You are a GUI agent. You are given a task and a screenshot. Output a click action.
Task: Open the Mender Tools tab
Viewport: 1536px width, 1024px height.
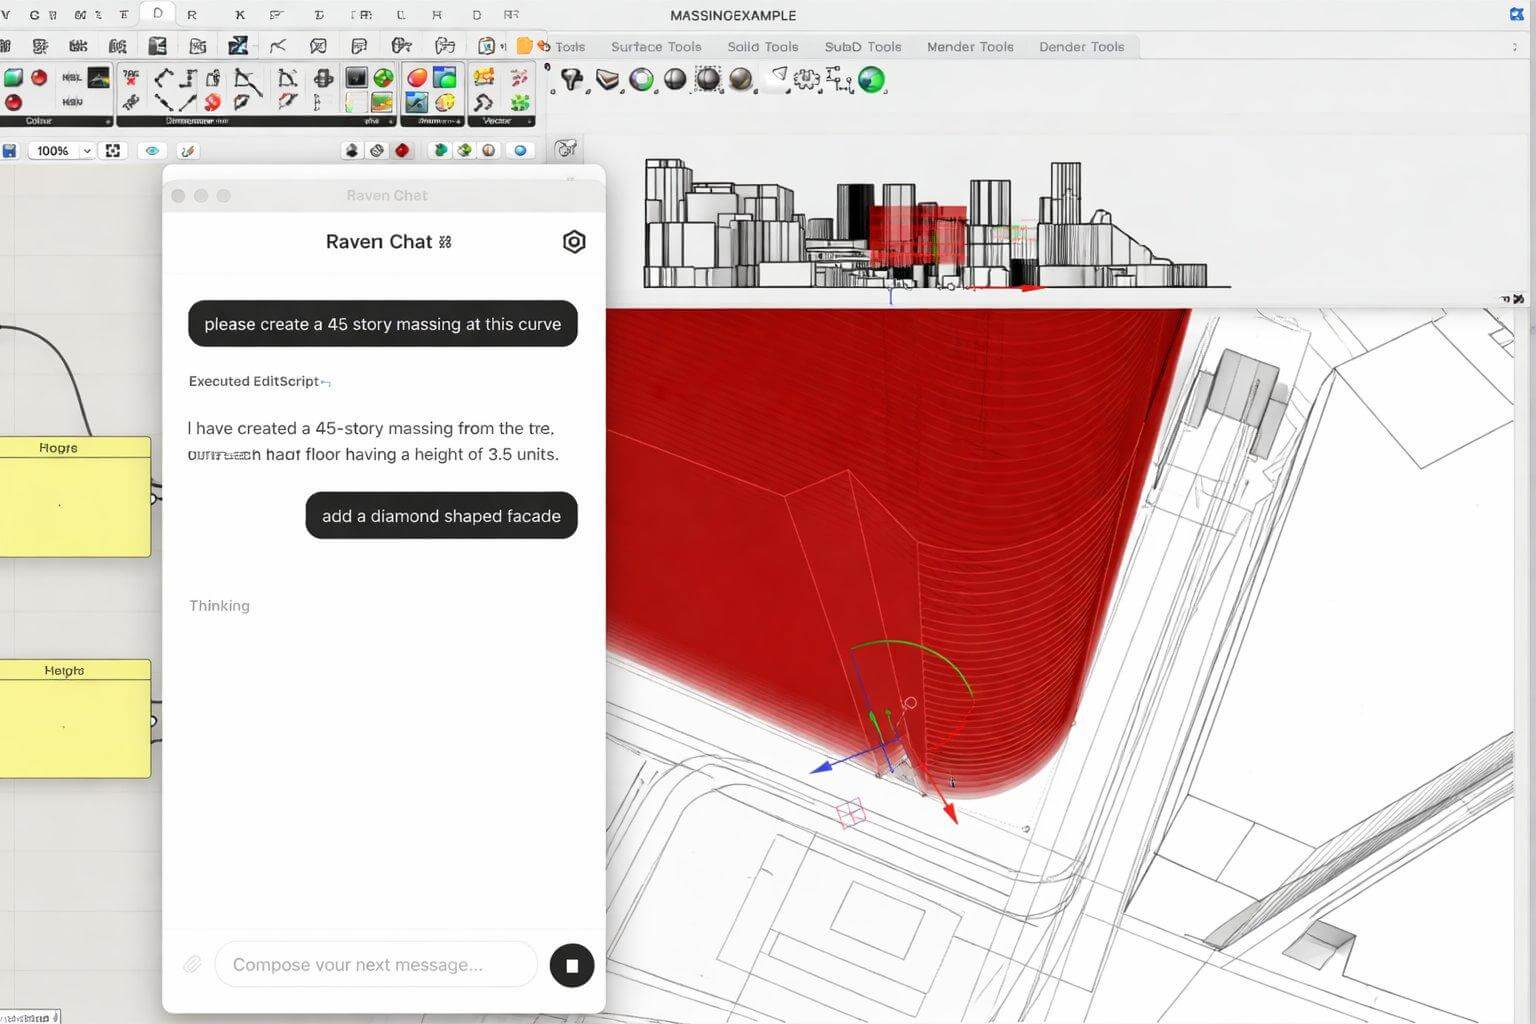pyautogui.click(x=970, y=46)
